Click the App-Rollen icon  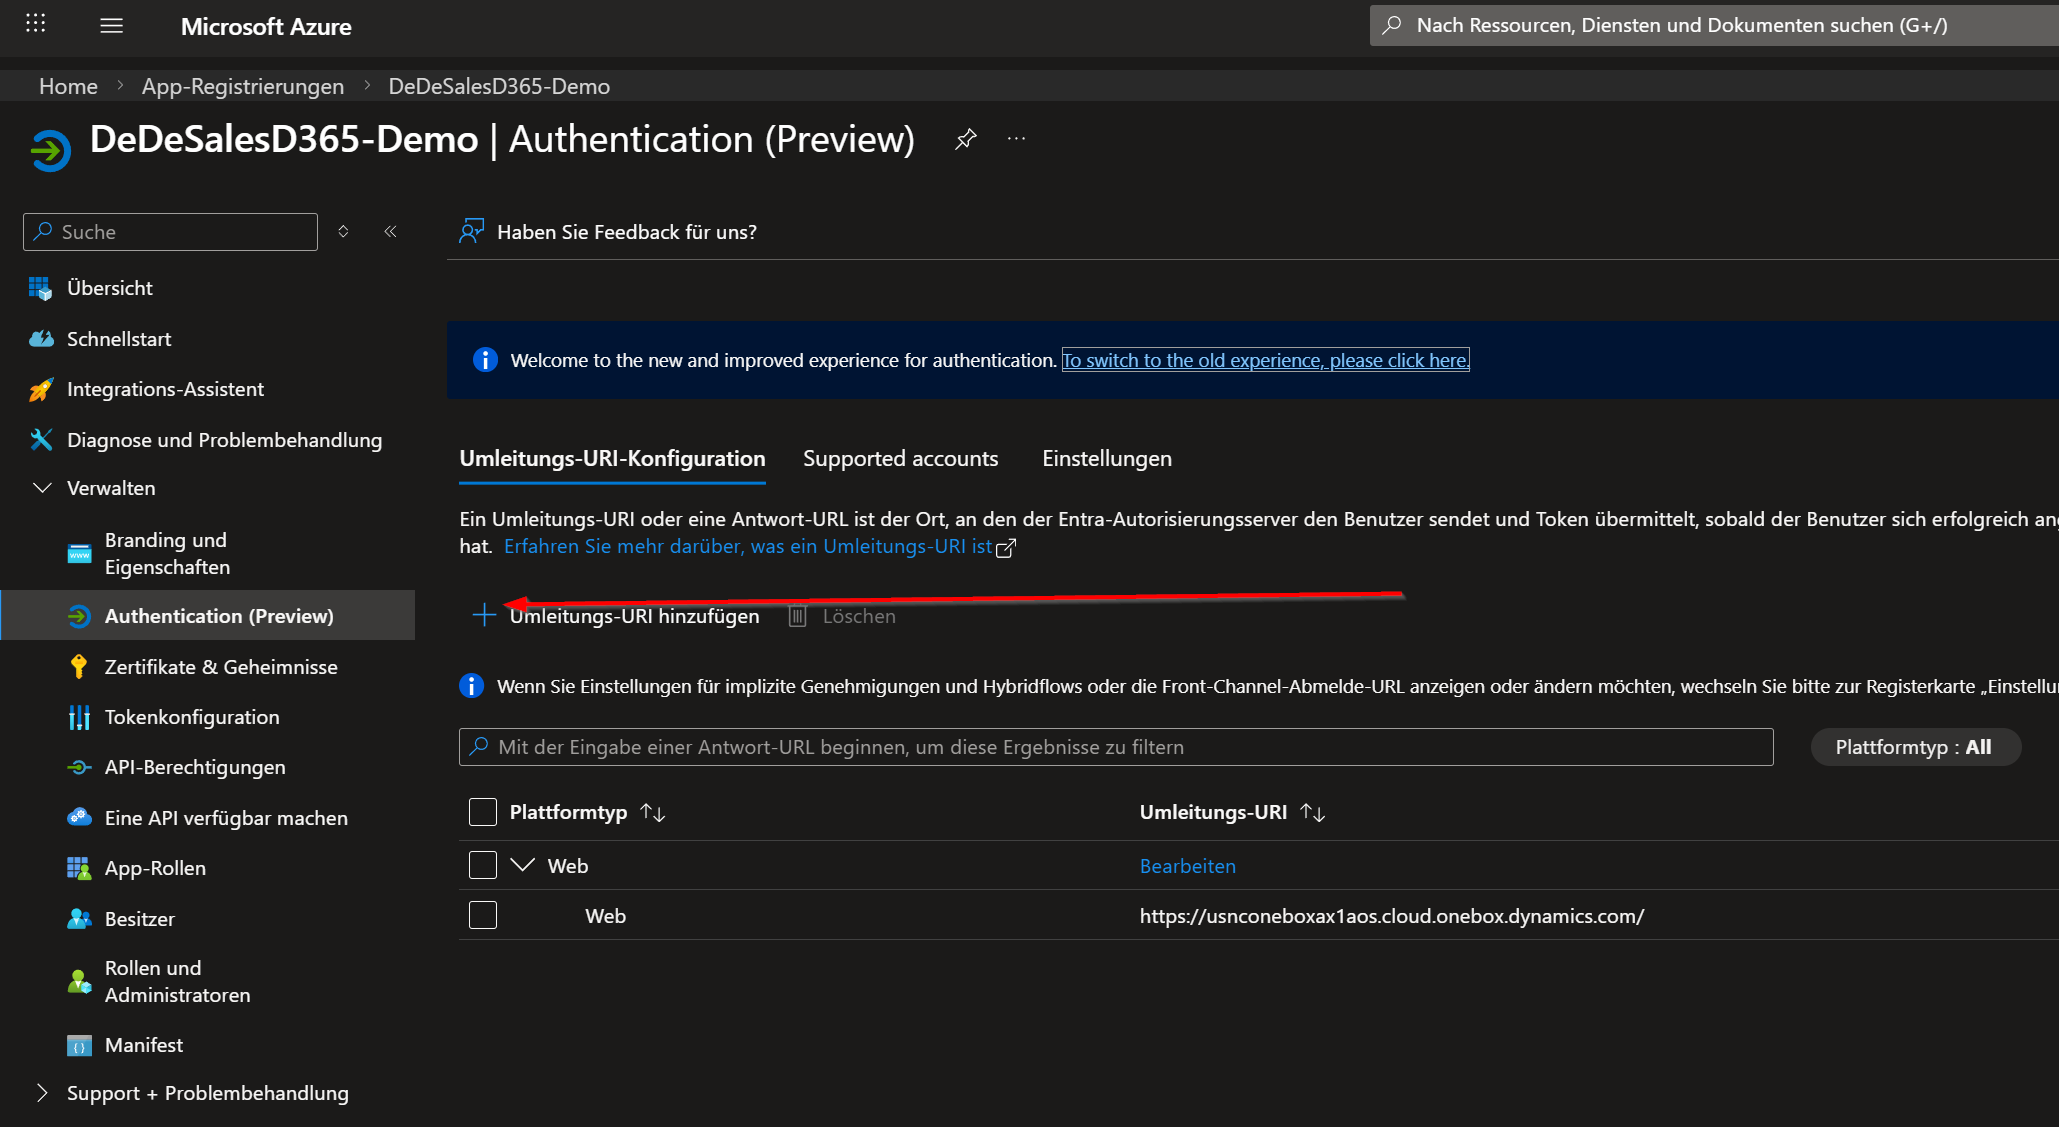pos(79,868)
